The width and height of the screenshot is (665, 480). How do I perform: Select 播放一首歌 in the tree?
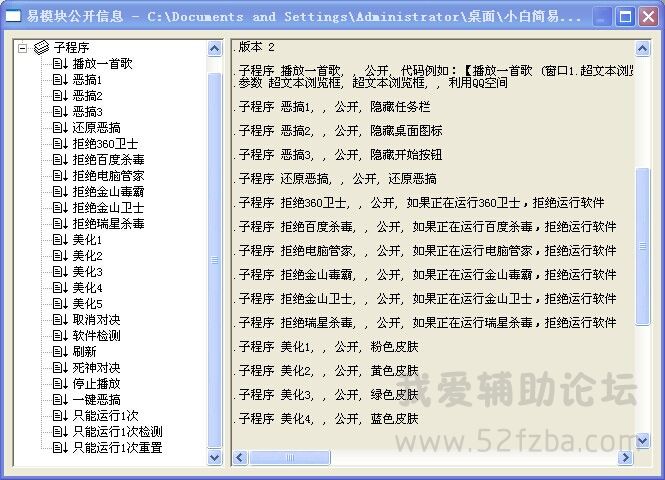102,64
